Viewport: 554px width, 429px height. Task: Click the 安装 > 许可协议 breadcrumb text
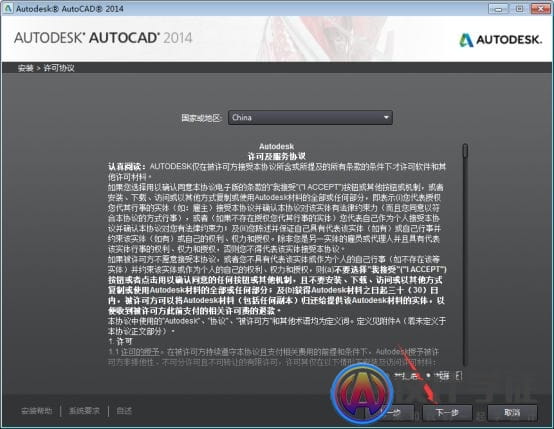[x=46, y=68]
